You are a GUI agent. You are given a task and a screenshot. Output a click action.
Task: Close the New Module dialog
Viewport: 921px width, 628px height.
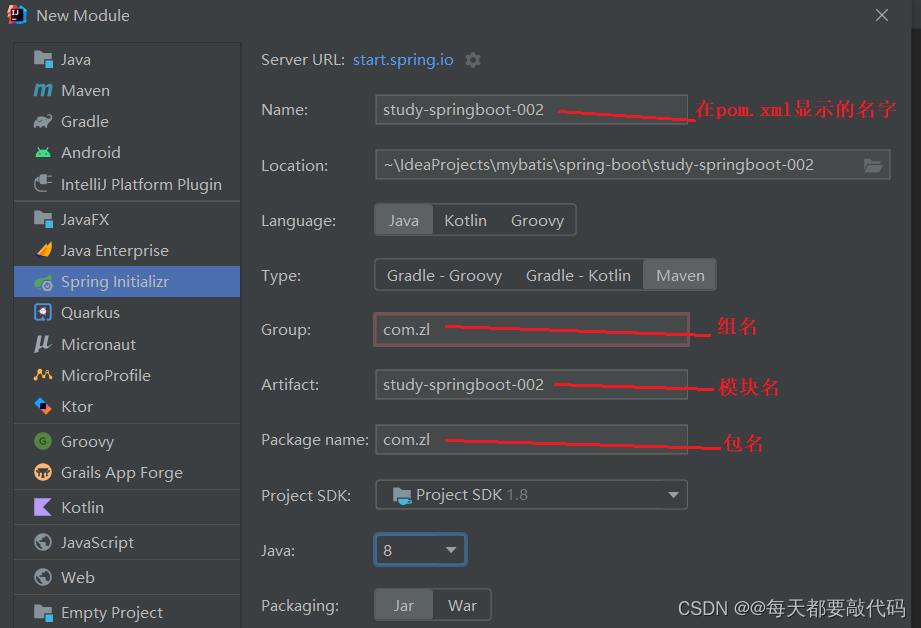[x=881, y=15]
